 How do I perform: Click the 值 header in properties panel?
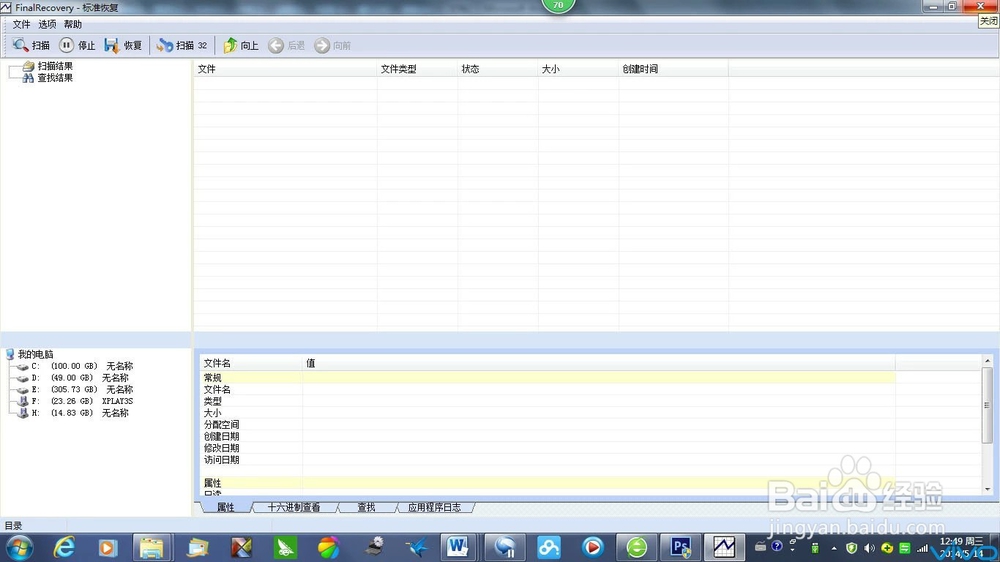(x=599, y=363)
